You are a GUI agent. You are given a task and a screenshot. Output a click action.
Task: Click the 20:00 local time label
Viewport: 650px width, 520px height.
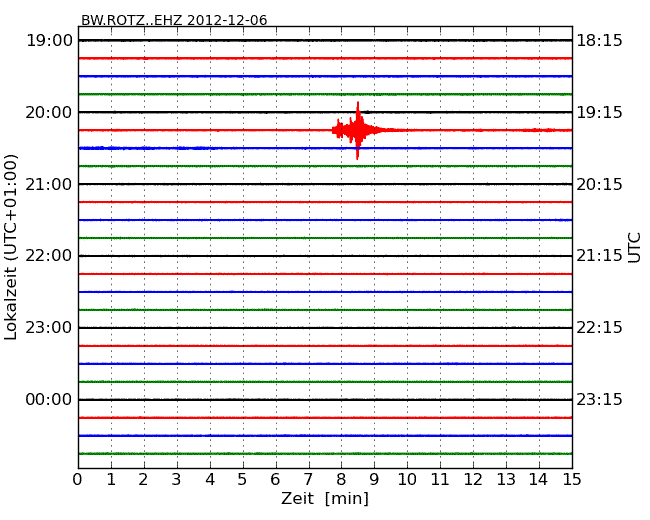[x=49, y=112]
